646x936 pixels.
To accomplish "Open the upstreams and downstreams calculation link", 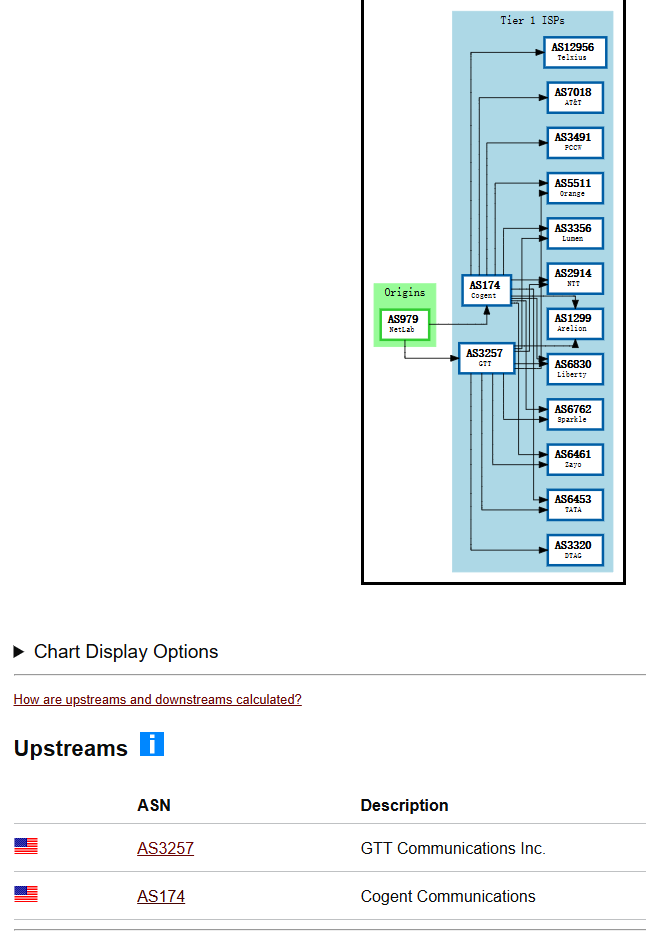I will [x=158, y=699].
